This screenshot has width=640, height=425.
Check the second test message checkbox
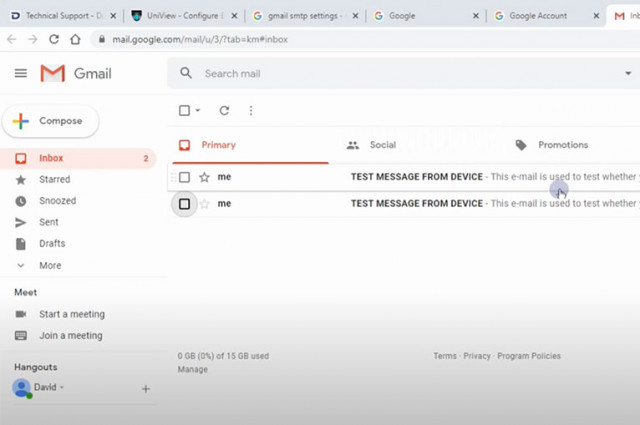coord(184,203)
